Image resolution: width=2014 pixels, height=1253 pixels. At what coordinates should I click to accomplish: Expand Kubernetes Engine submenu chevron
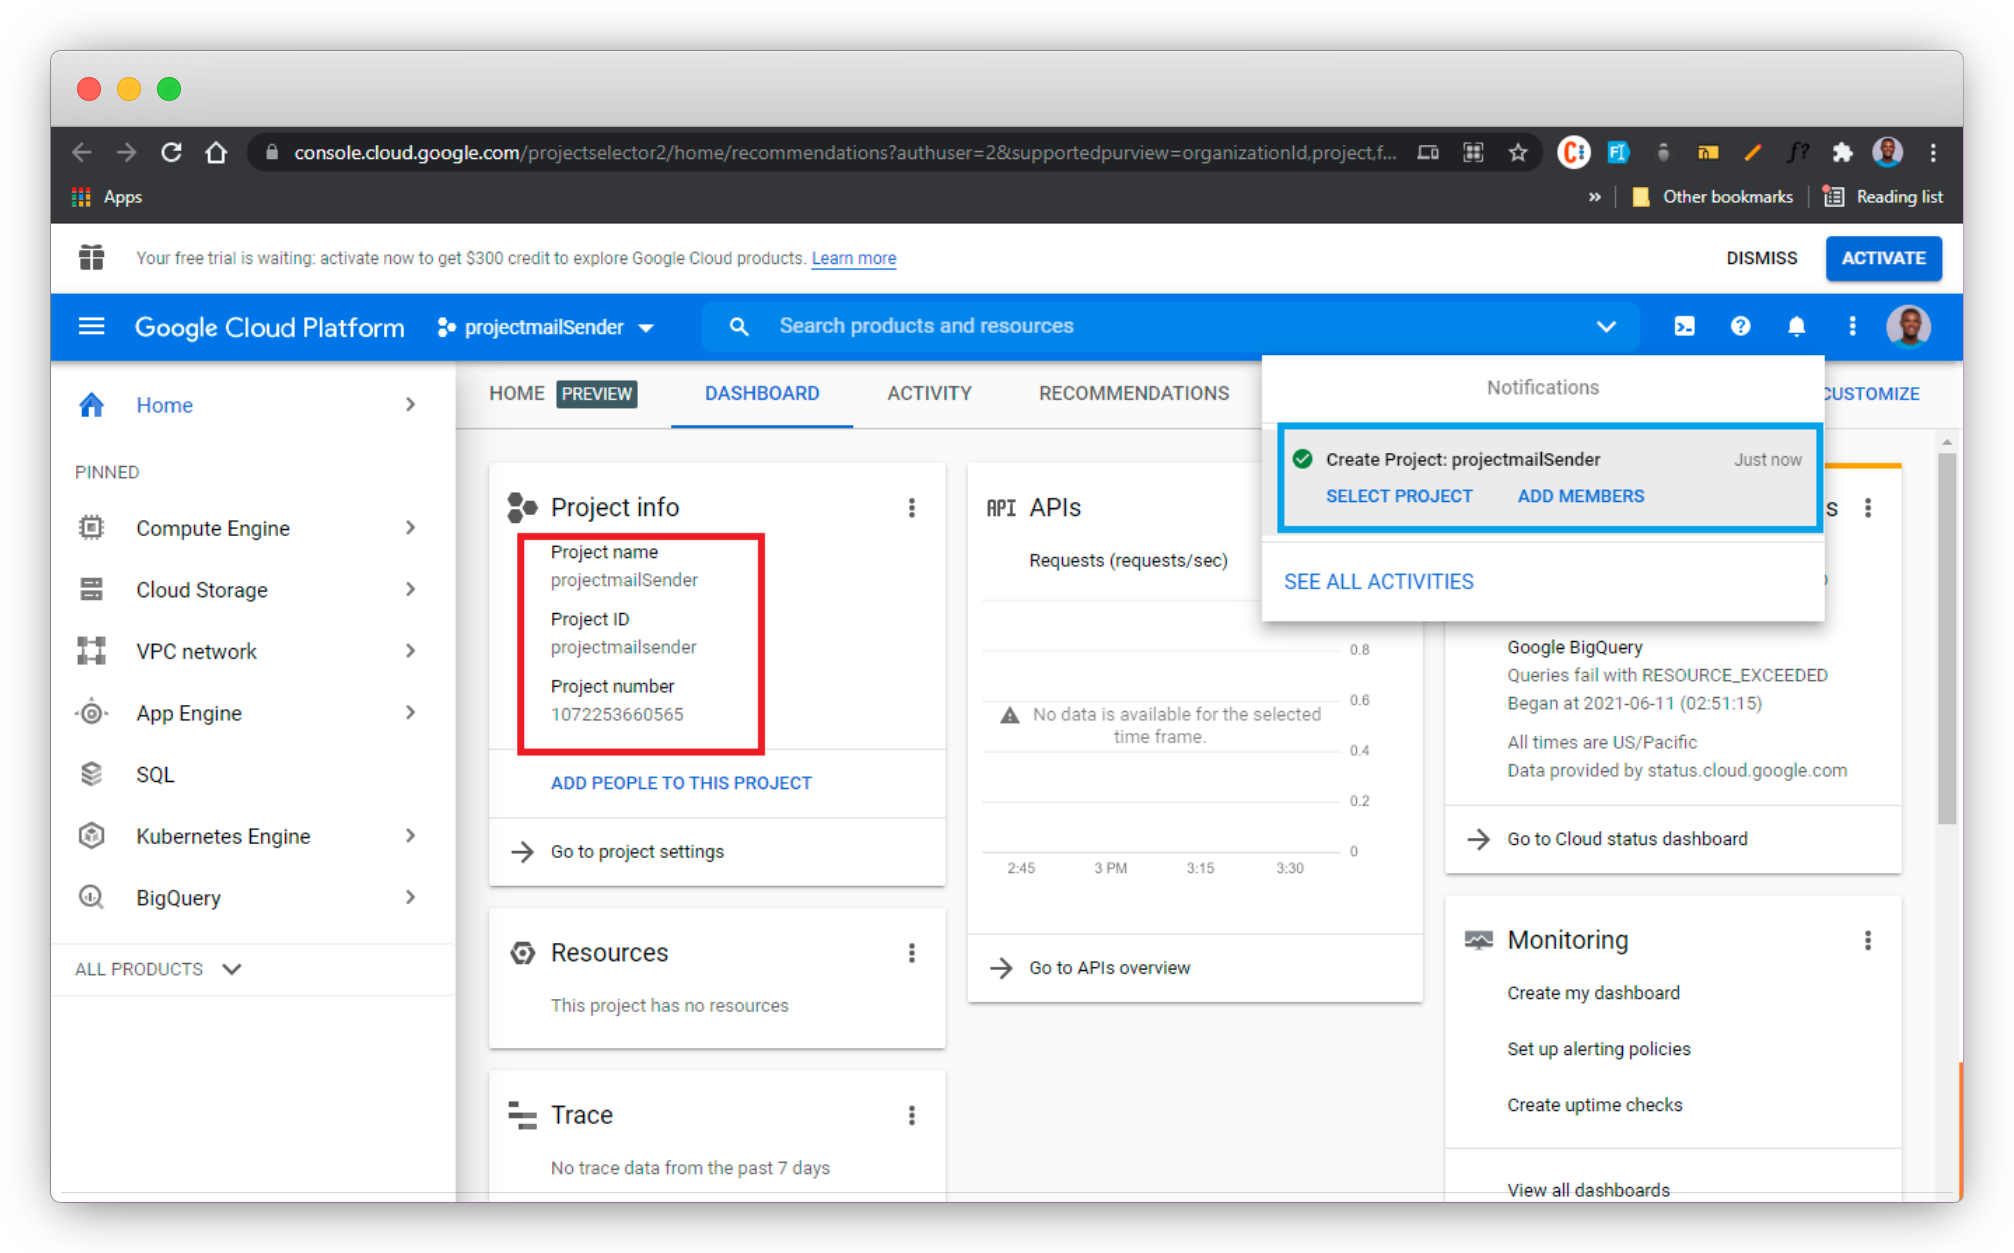tap(410, 836)
